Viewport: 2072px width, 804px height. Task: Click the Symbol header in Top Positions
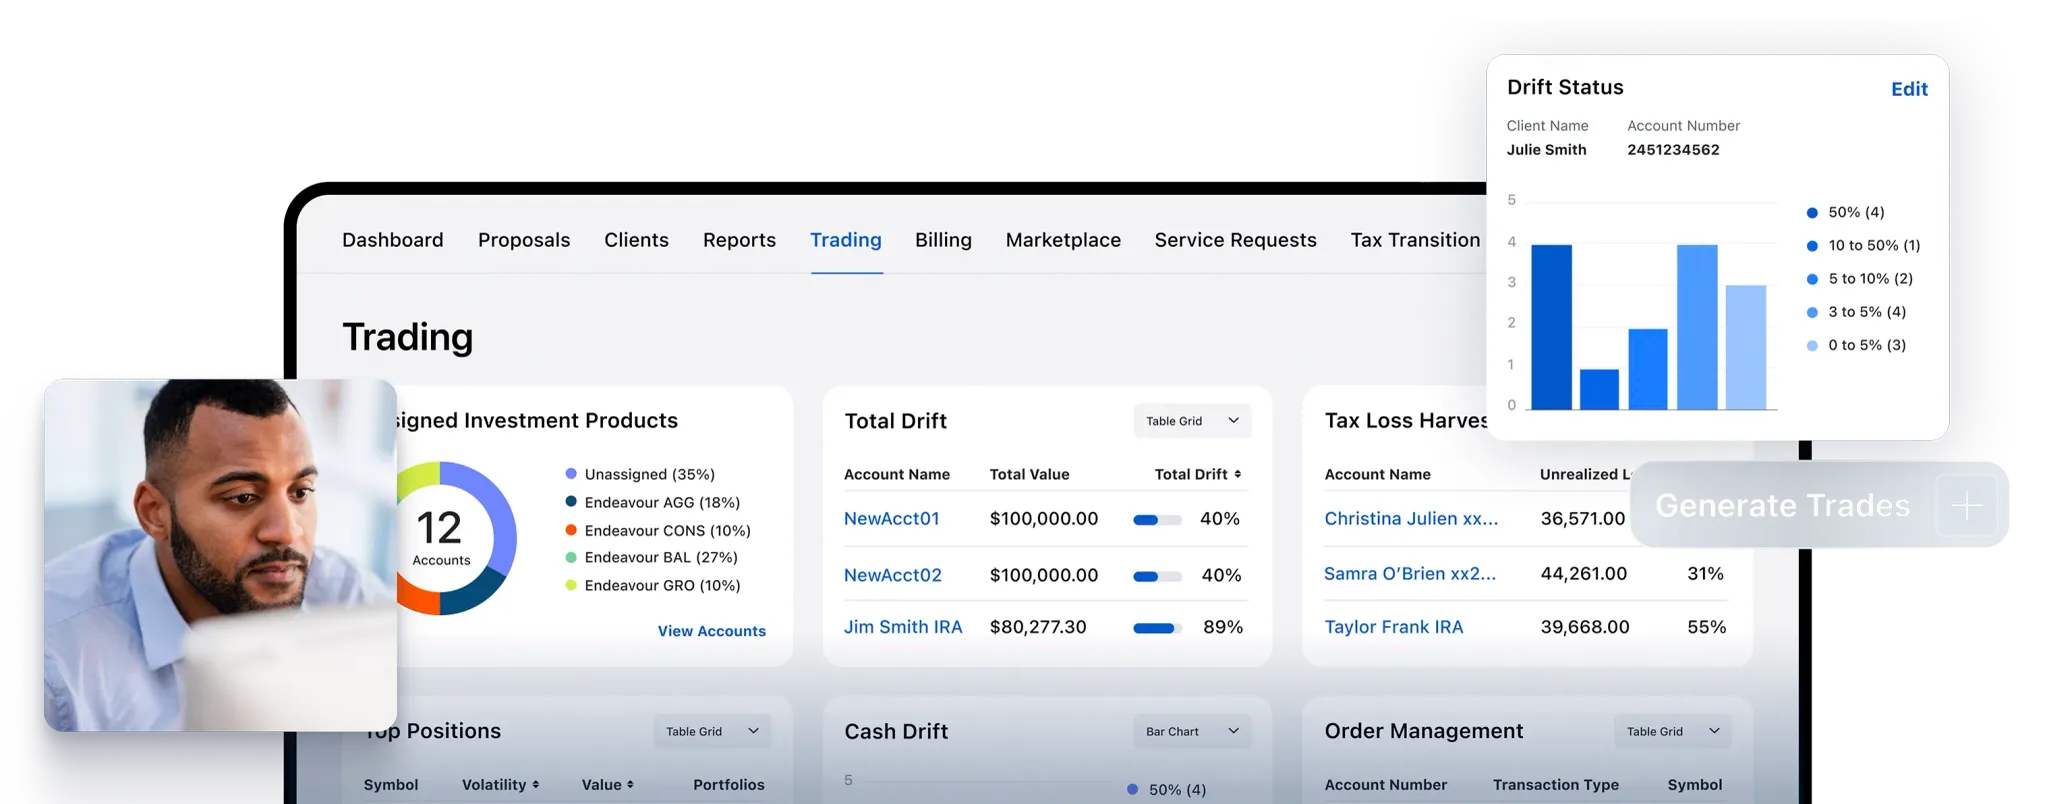[x=391, y=785]
